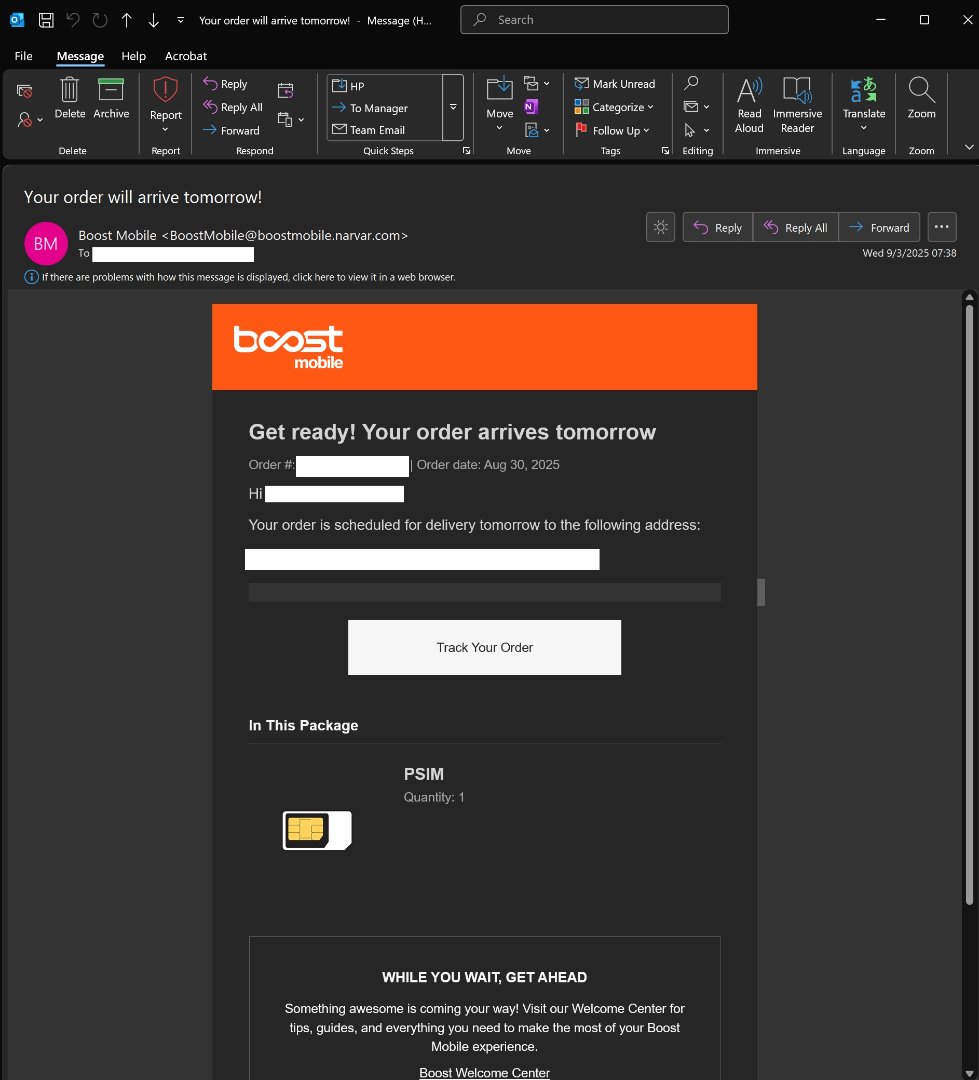Click the Ignore conversation icon
The height and width of the screenshot is (1080, 979).
pos(25,90)
